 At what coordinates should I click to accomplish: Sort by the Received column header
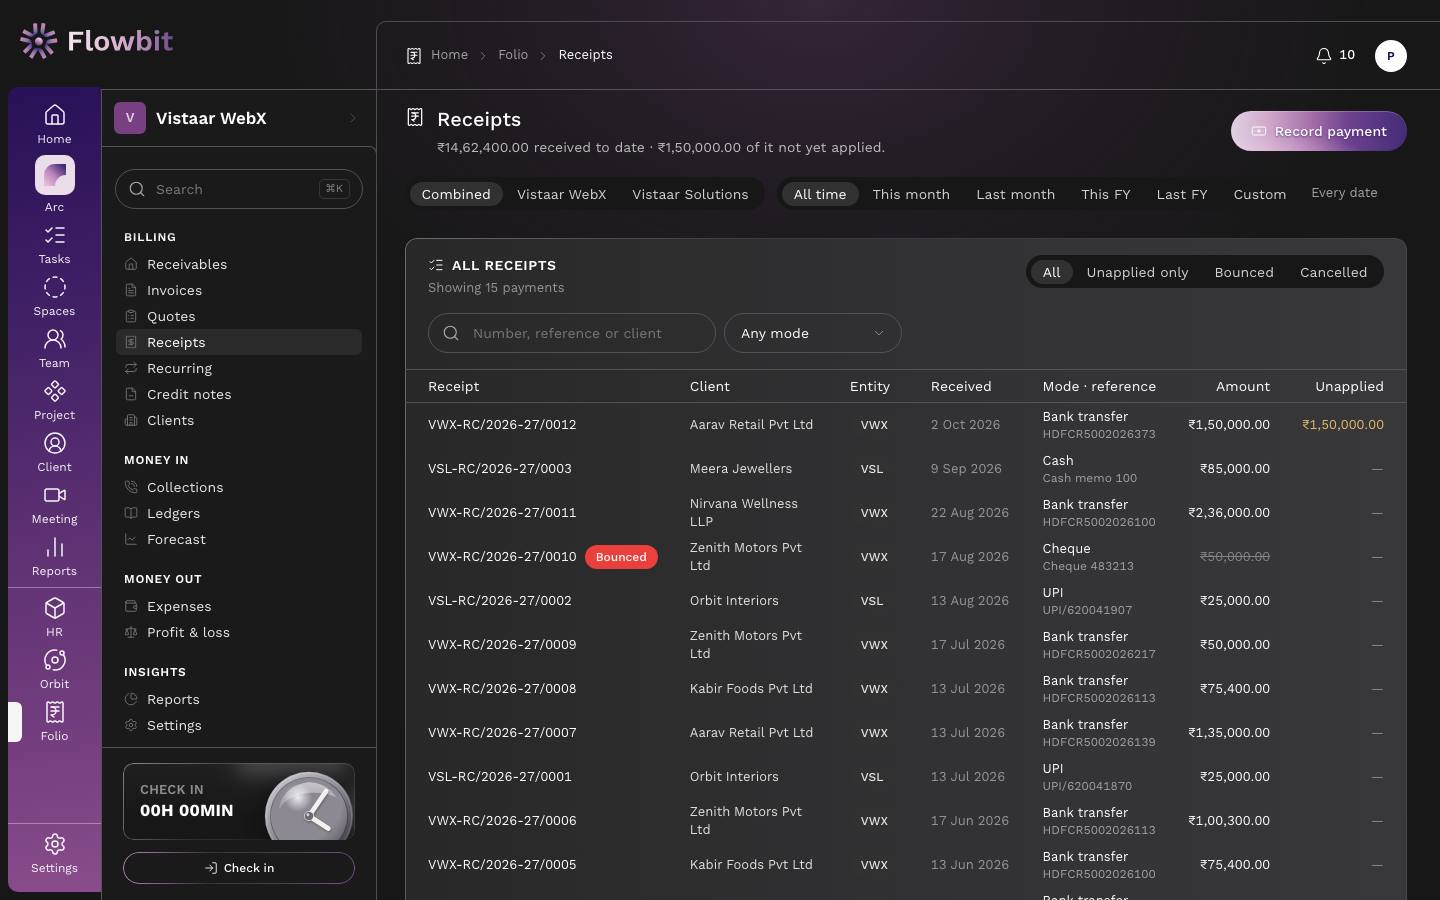tap(961, 386)
